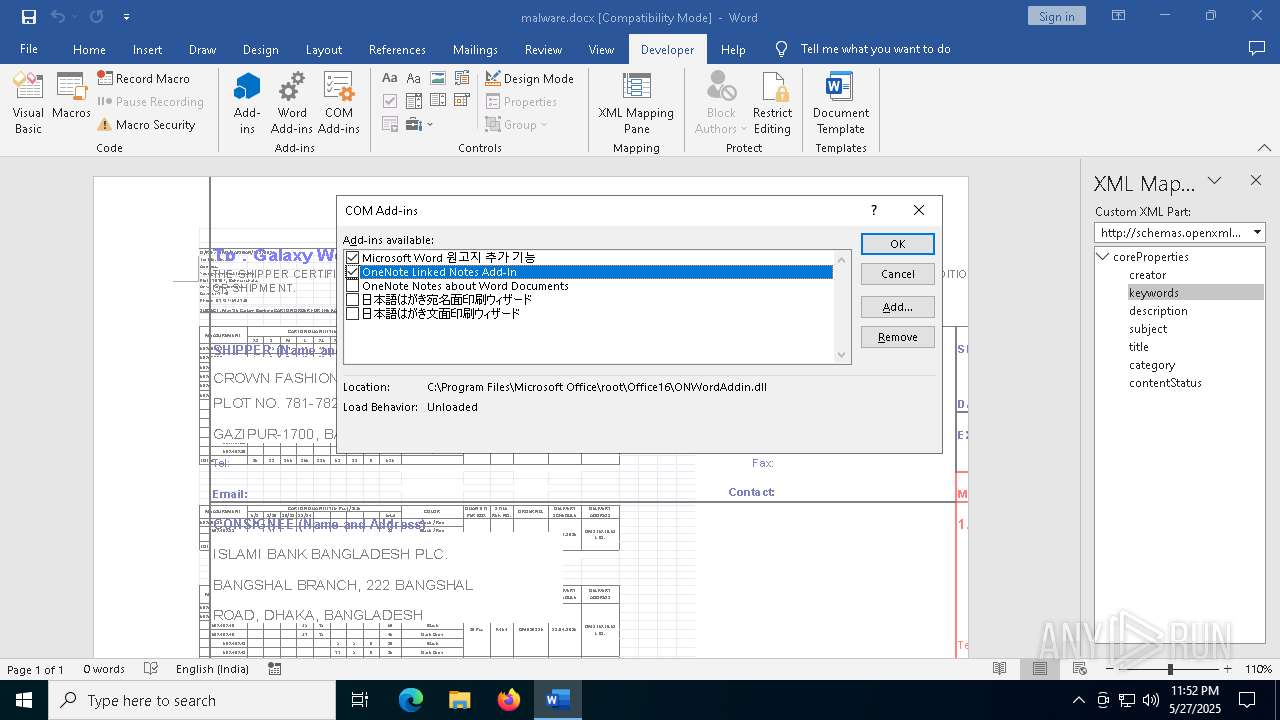Click Windows taskbar search box
This screenshot has width=1280, height=720.
coord(192,700)
